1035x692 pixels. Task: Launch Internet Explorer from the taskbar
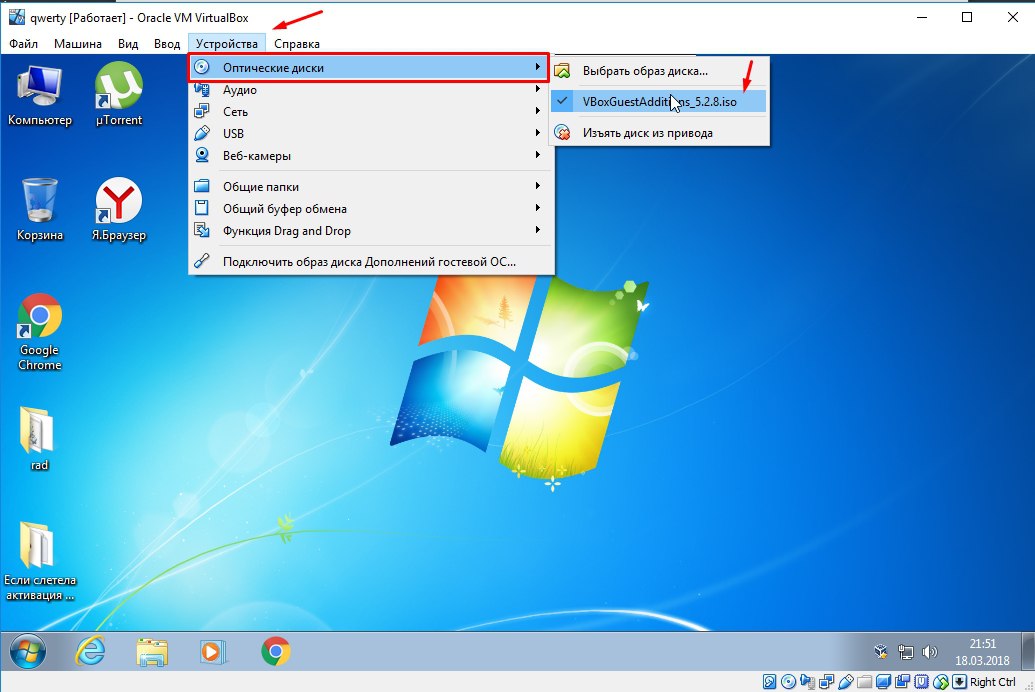point(90,652)
